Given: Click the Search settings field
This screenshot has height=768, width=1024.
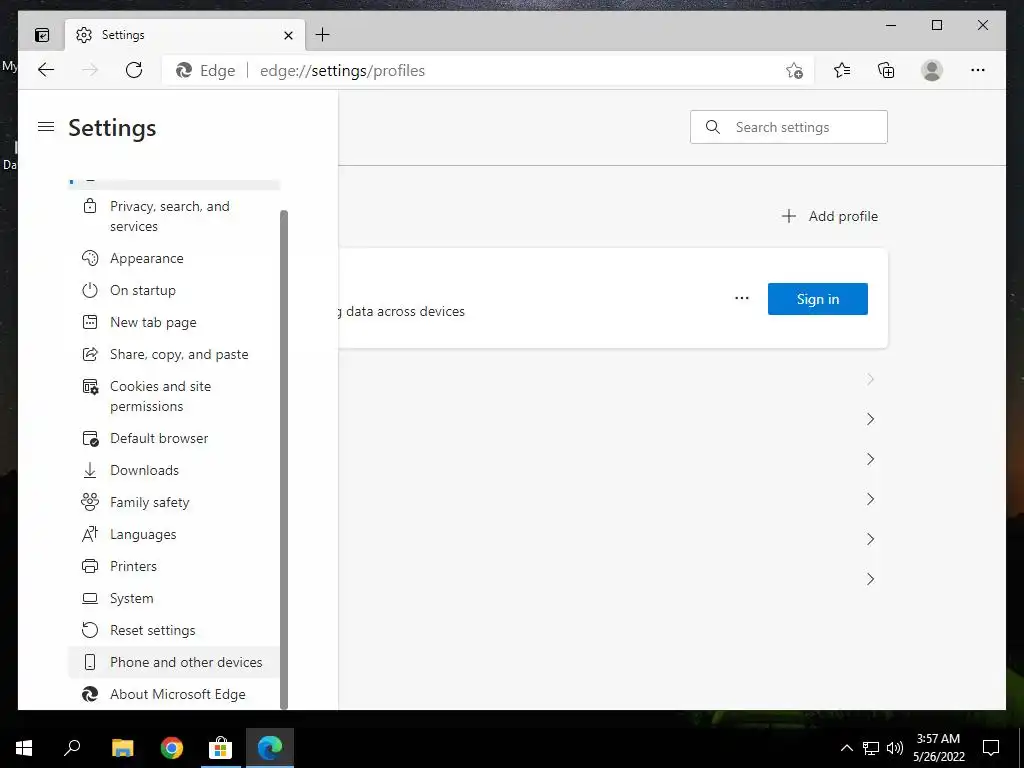Looking at the screenshot, I should (789, 127).
